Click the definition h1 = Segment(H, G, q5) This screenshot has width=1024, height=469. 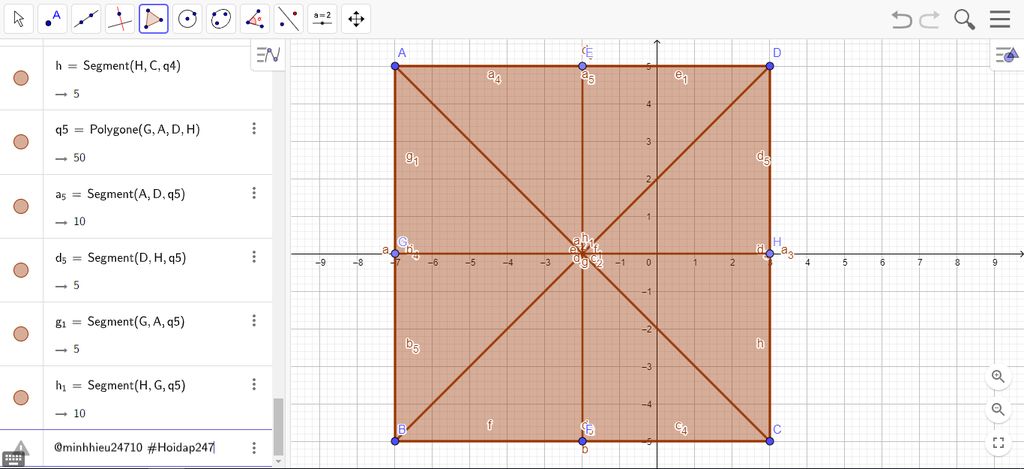(x=121, y=386)
